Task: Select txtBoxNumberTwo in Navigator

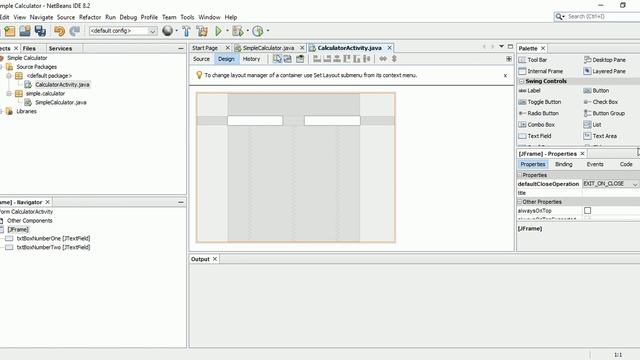Action: (53, 247)
